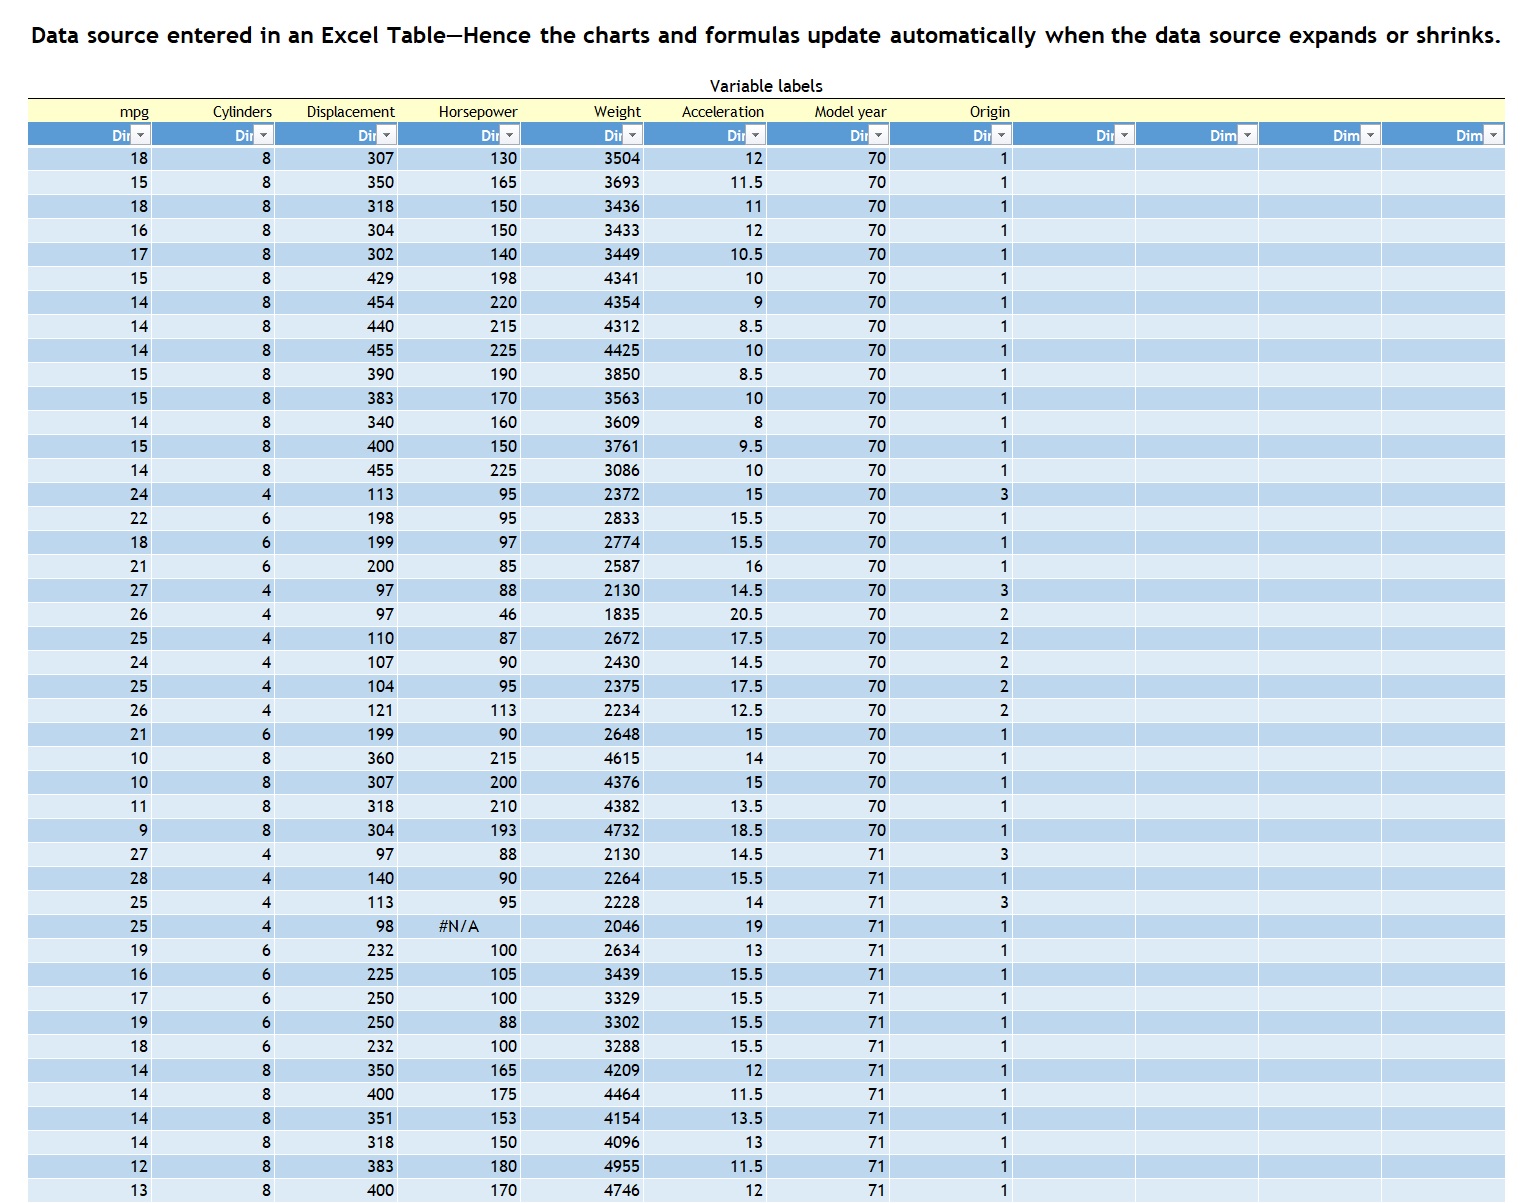Open the filter dropdown under Model year

coord(878,135)
